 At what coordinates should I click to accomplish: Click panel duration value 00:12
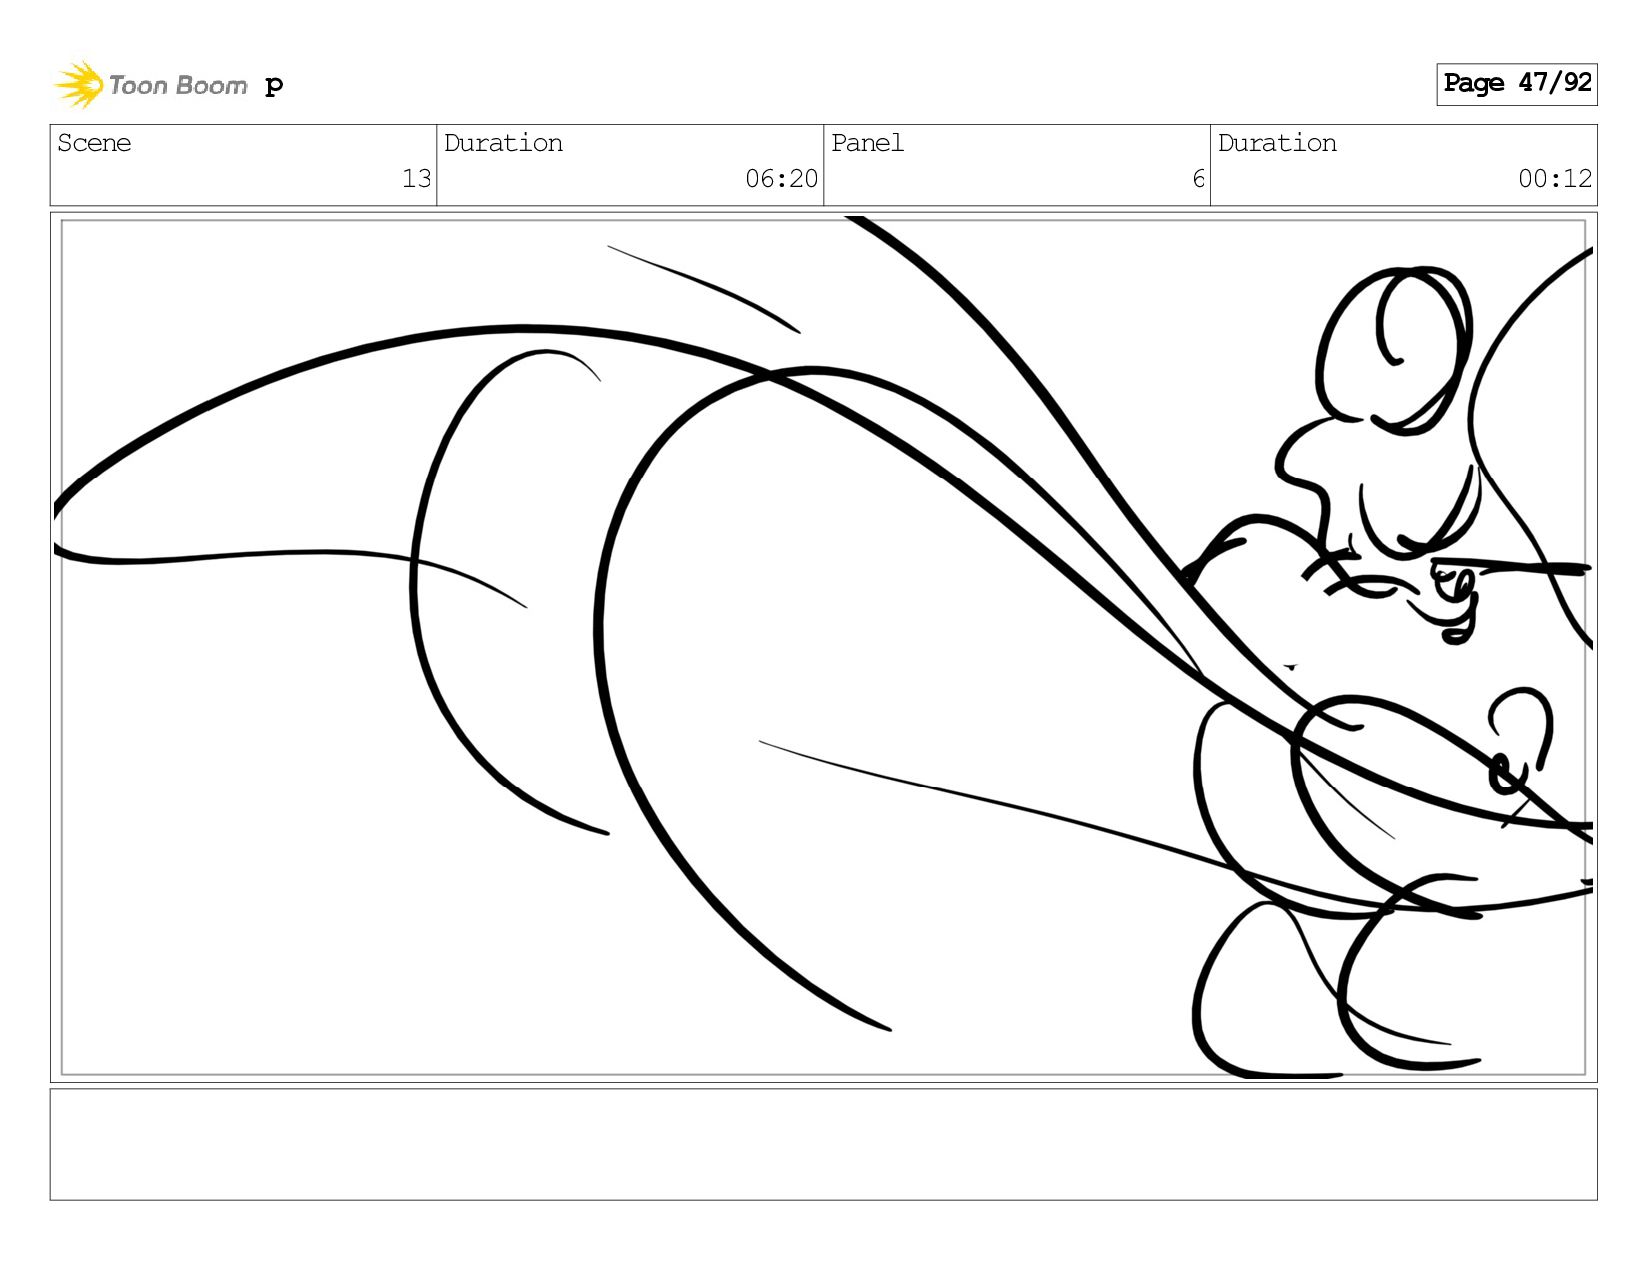coord(1555,179)
